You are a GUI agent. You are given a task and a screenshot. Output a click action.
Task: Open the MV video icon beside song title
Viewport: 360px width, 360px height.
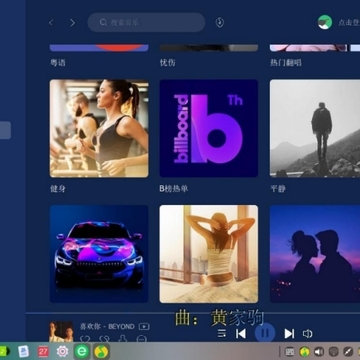pyautogui.click(x=144, y=327)
